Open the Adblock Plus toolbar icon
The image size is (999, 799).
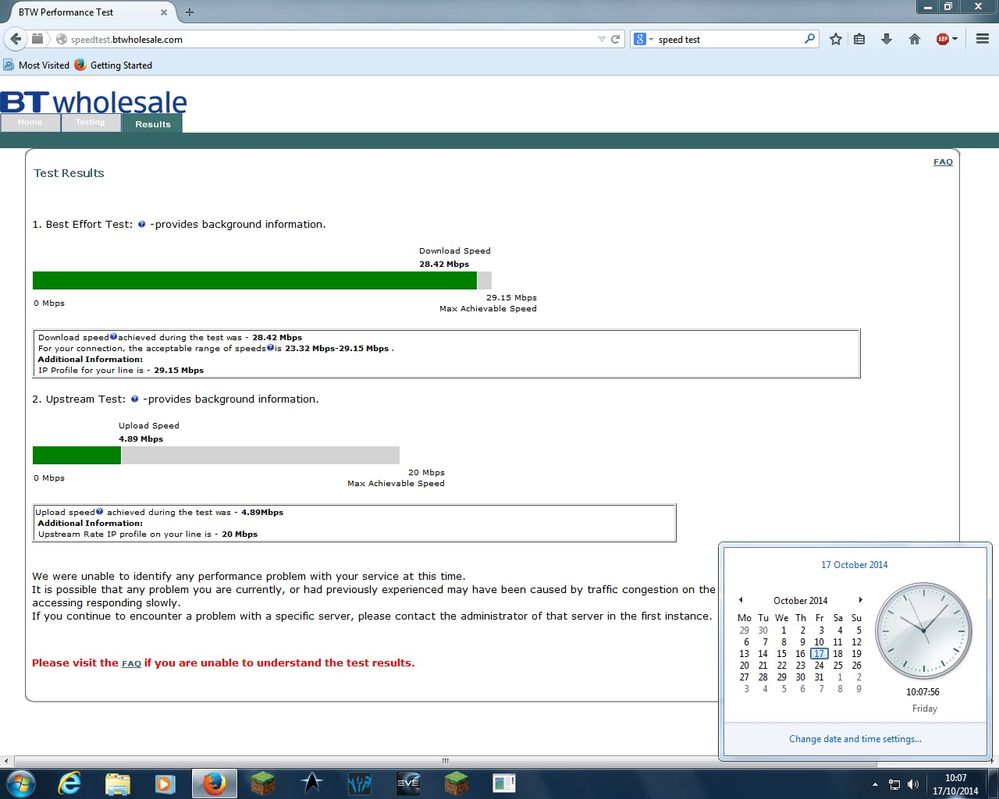[x=943, y=39]
